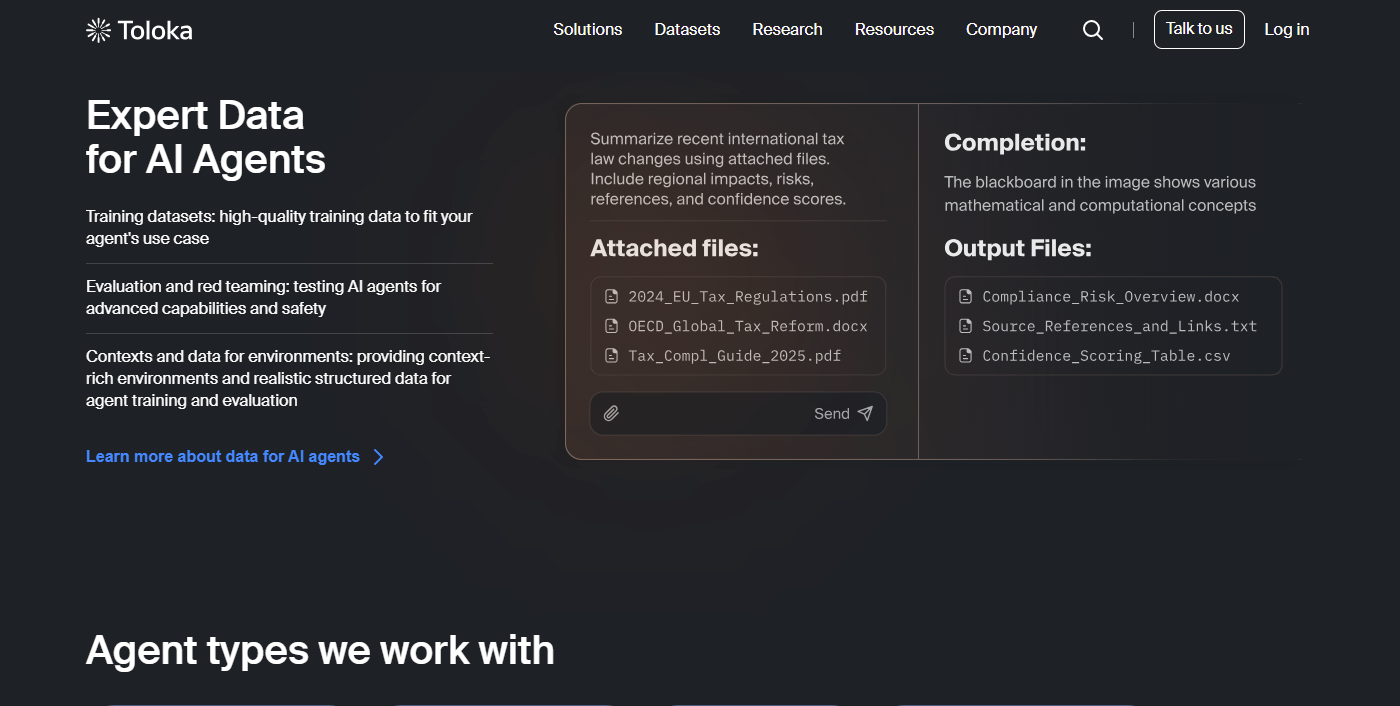Open the Solutions dropdown menu
Screen dimensions: 1400x706
coord(587,29)
